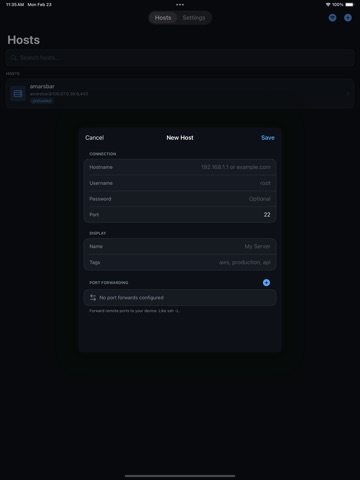Viewport: 360px width, 480px height.
Task: Tap the CONNECTION section label
Action: coord(103,154)
